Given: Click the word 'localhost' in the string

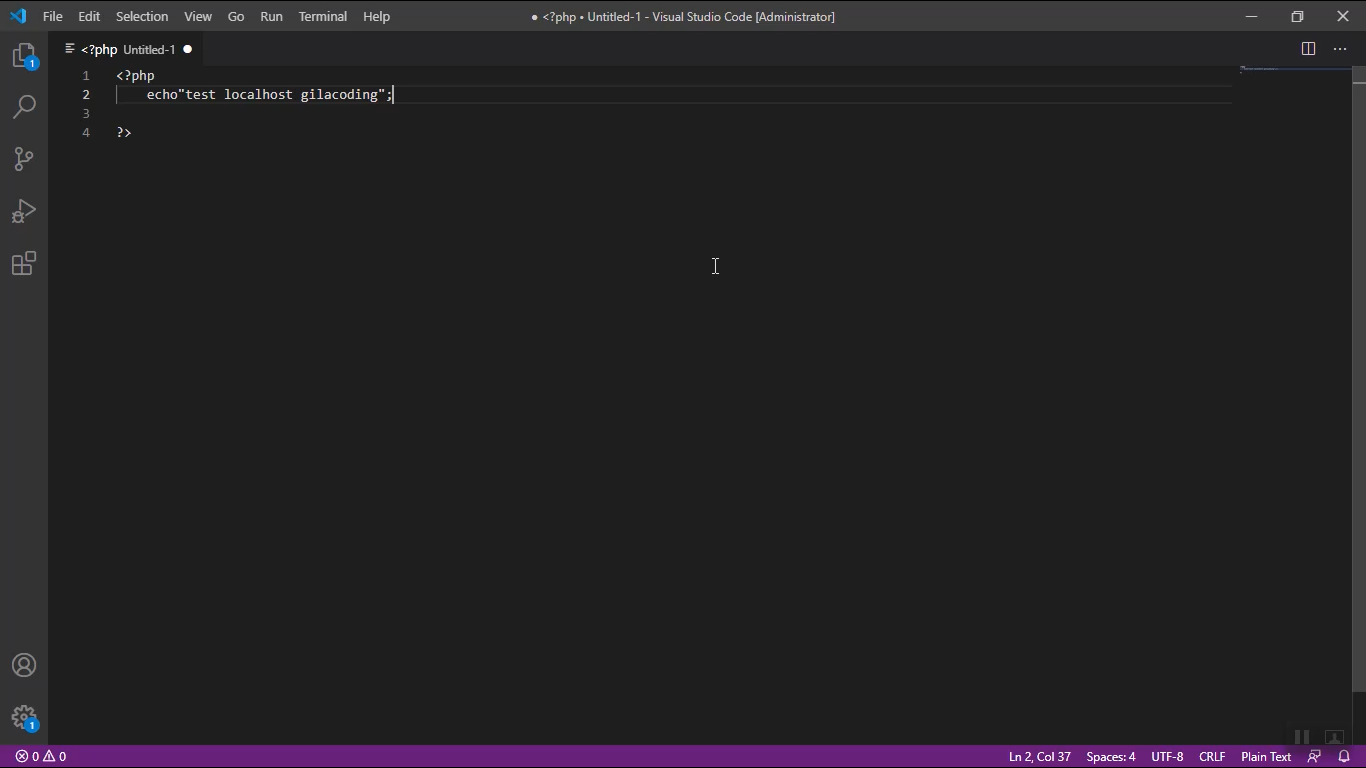Looking at the screenshot, I should pyautogui.click(x=258, y=95).
